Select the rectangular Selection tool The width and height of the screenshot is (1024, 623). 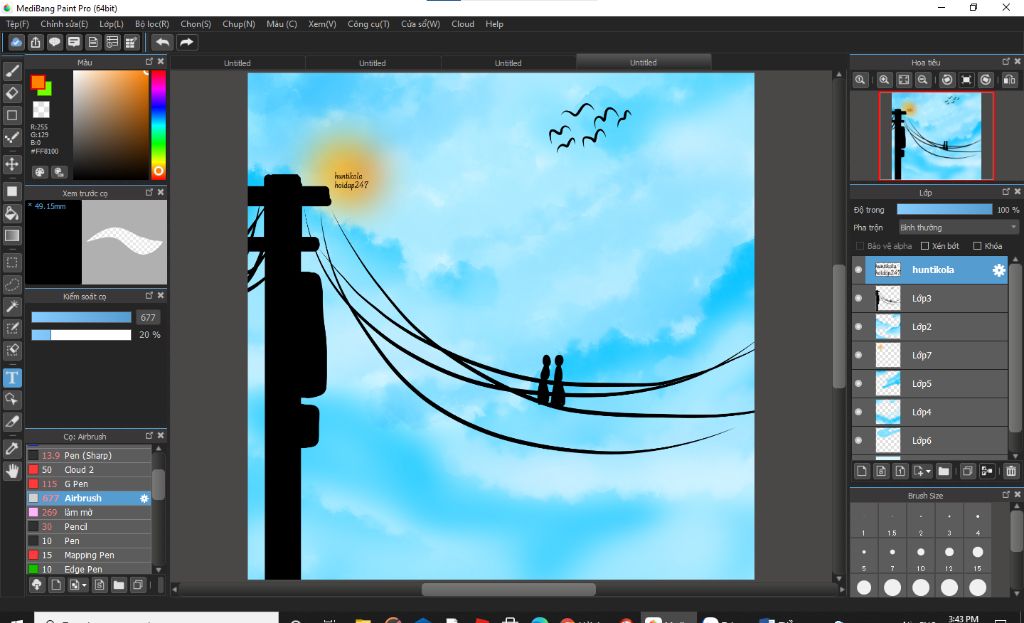(x=12, y=263)
